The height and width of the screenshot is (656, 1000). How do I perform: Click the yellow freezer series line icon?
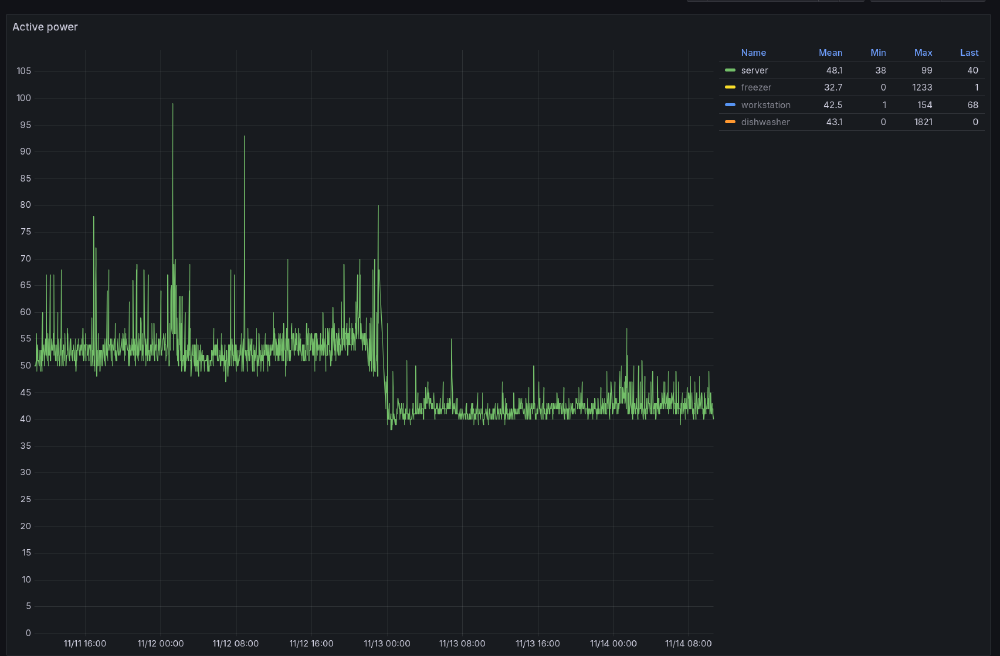point(731,87)
